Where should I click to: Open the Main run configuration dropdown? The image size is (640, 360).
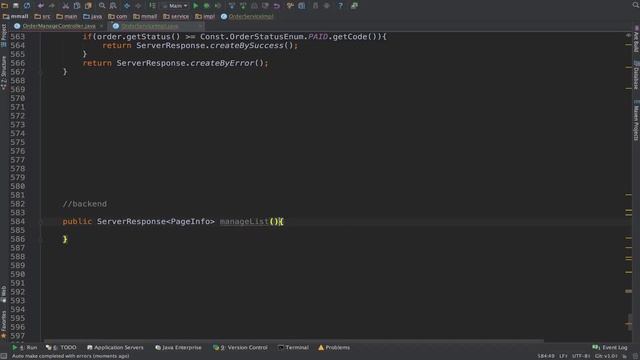(176, 6)
